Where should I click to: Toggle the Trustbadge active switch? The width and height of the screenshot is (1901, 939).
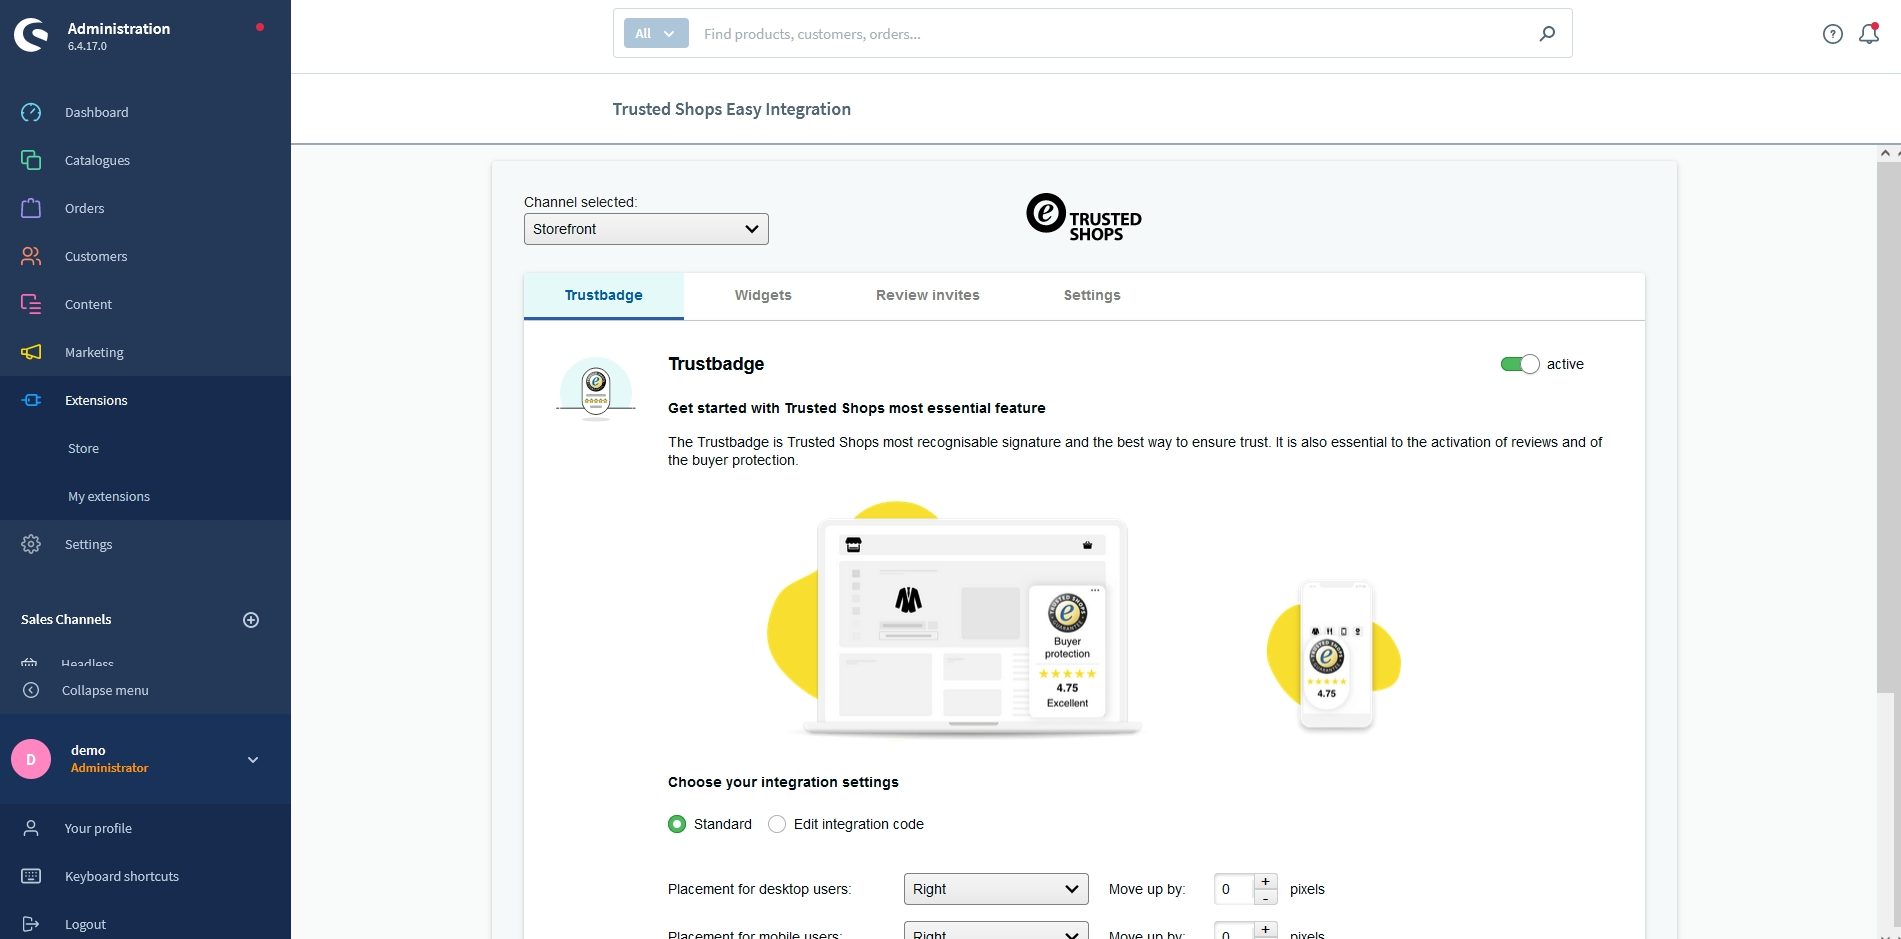coord(1520,364)
